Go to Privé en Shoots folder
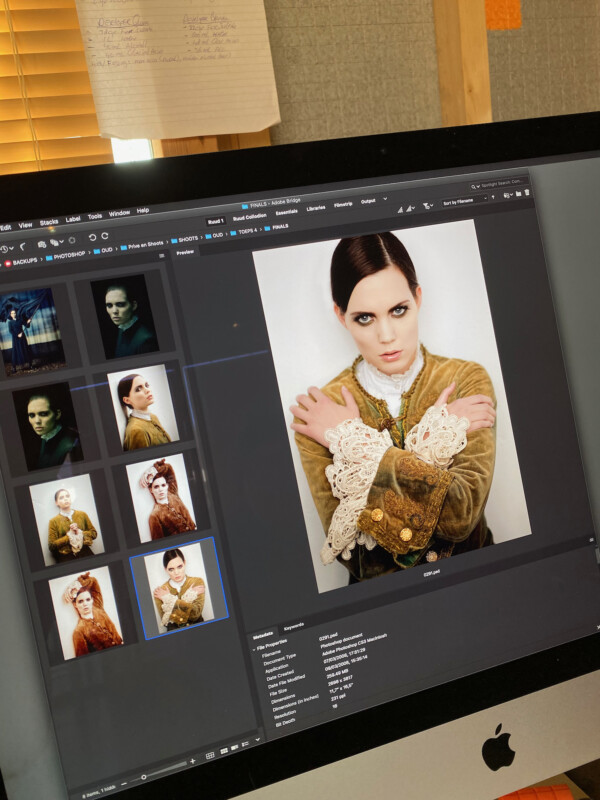This screenshot has width=600, height=800. [x=142, y=246]
